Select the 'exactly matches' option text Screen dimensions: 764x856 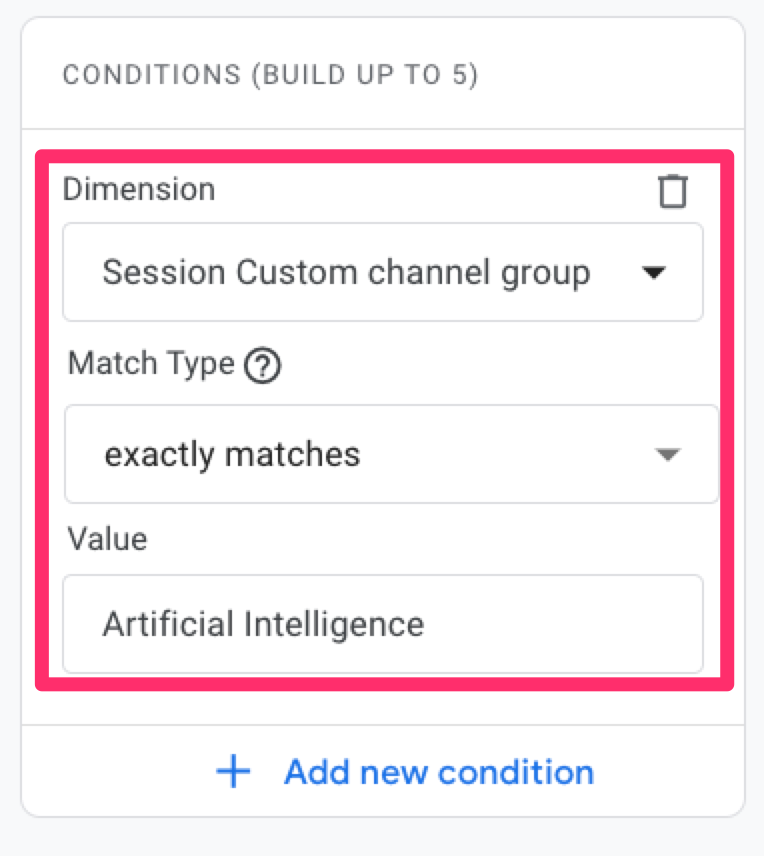[232, 455]
